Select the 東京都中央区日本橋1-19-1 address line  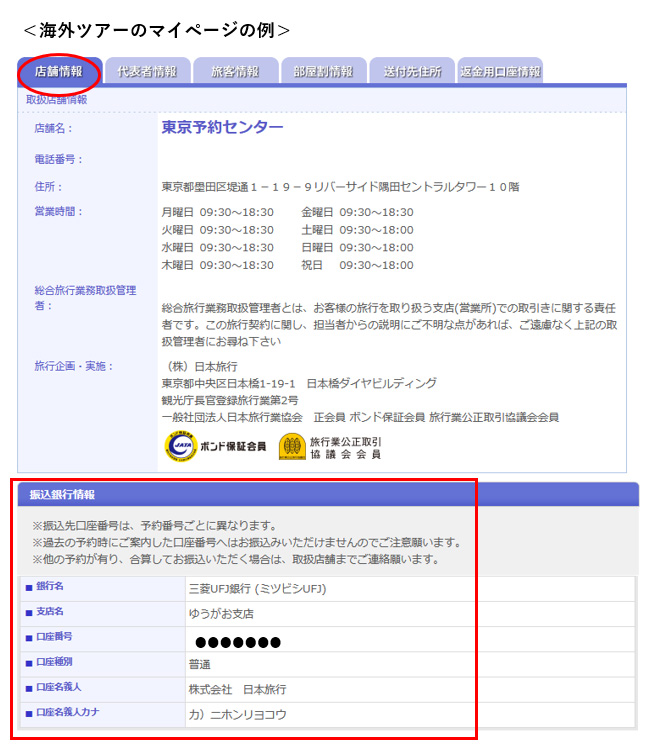(x=299, y=384)
